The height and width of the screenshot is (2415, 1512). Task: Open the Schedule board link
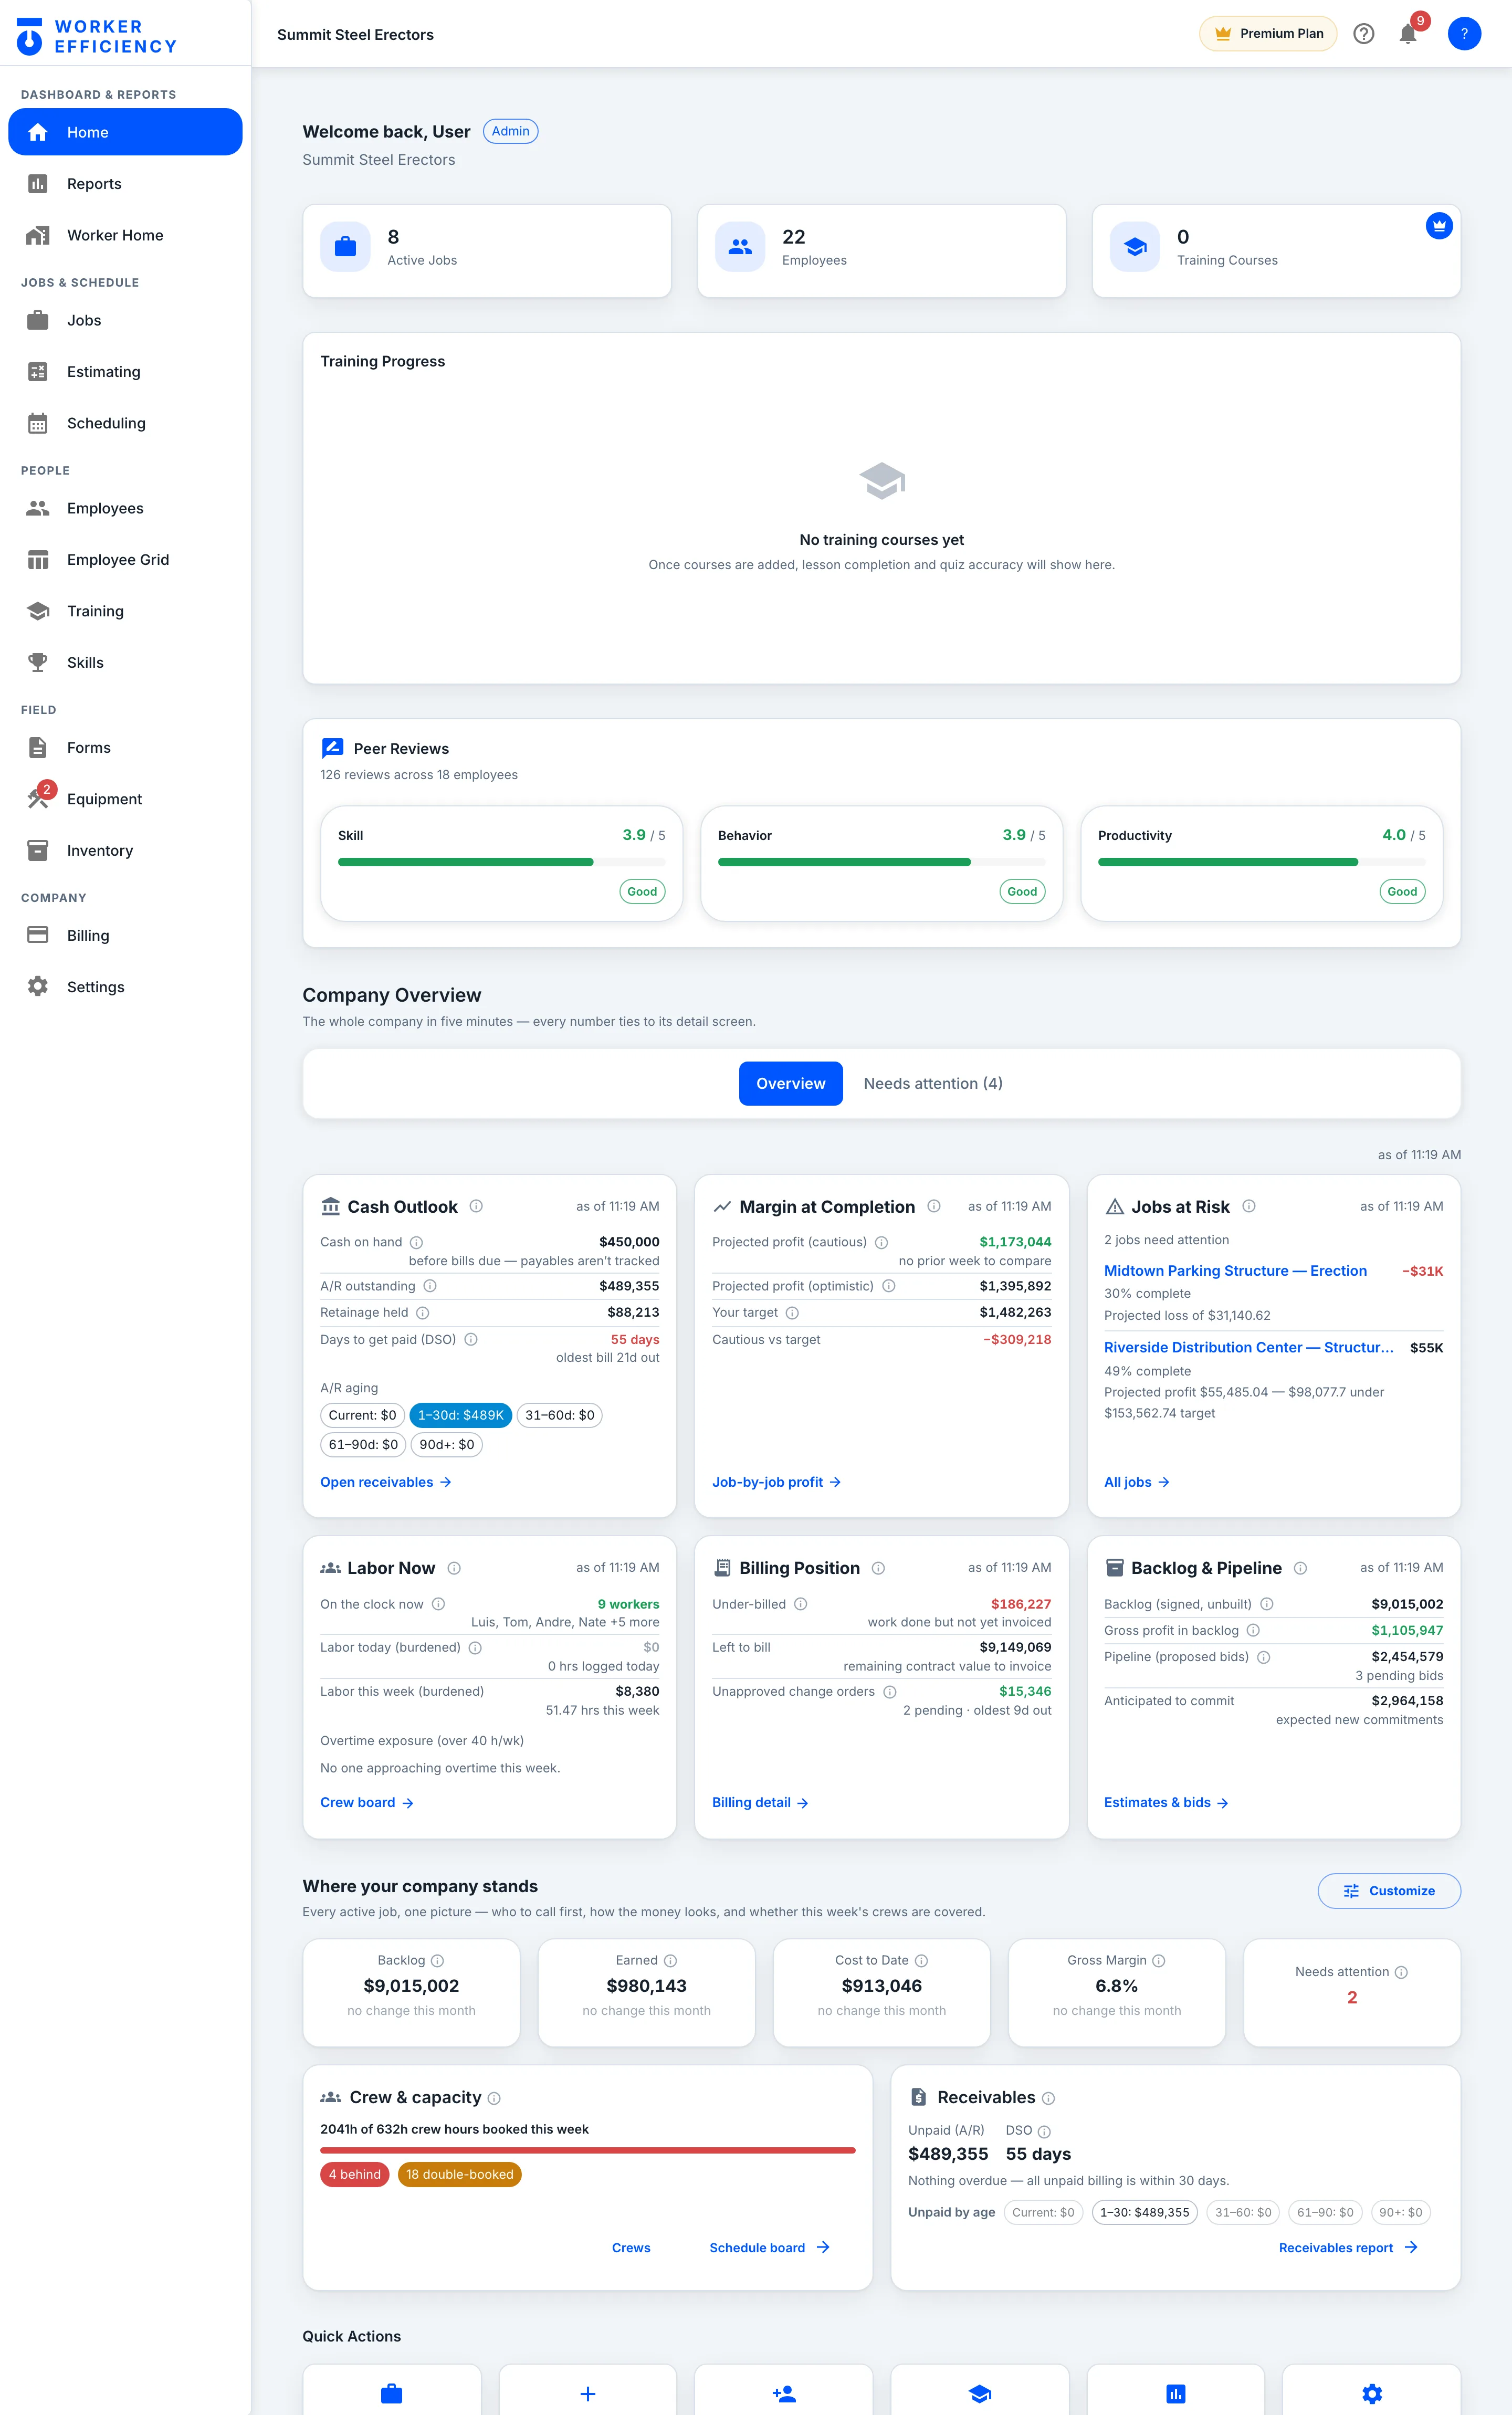(x=769, y=2247)
